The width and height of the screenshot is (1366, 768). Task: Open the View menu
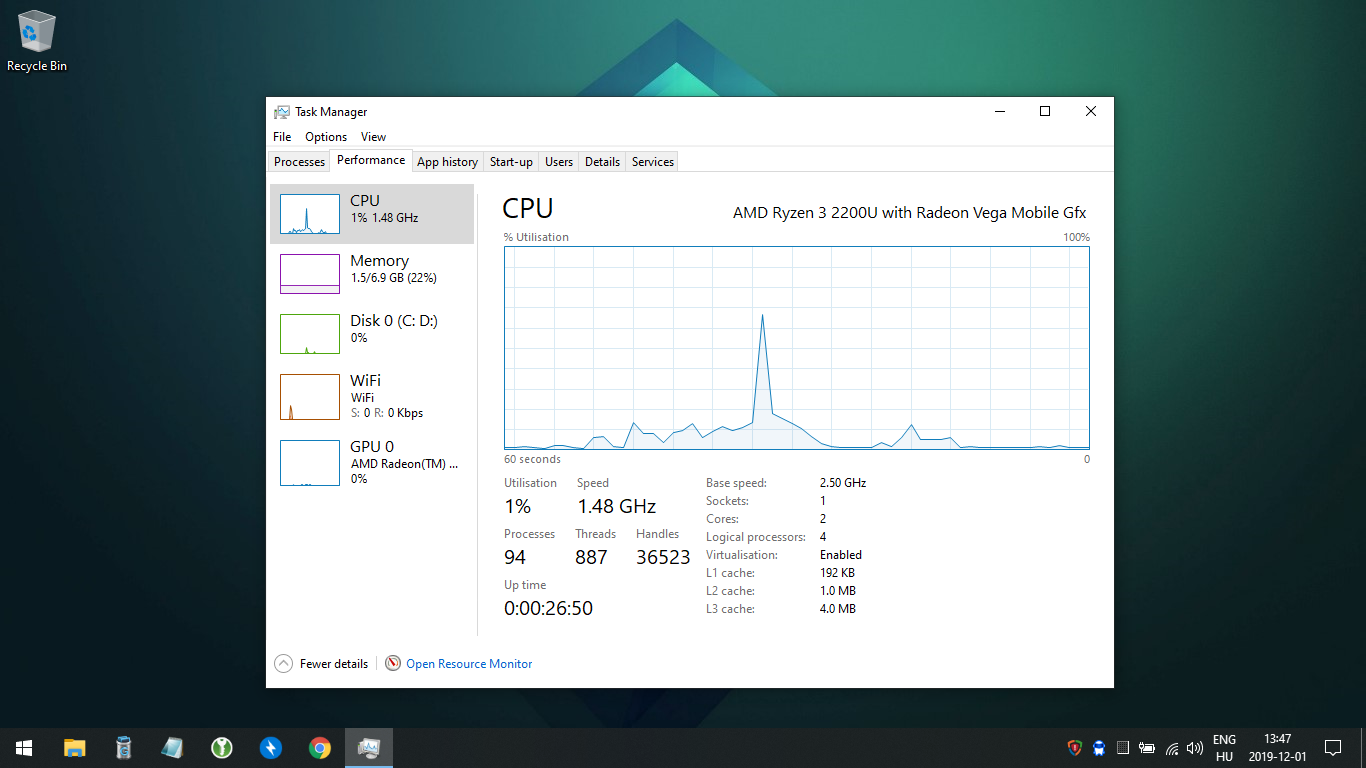click(x=373, y=137)
